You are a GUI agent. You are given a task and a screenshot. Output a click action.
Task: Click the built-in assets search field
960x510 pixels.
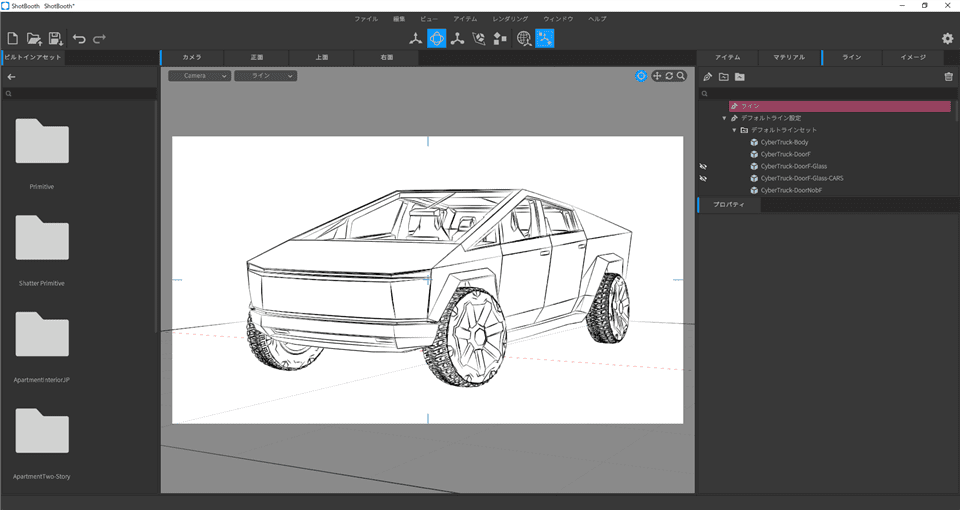coord(80,94)
